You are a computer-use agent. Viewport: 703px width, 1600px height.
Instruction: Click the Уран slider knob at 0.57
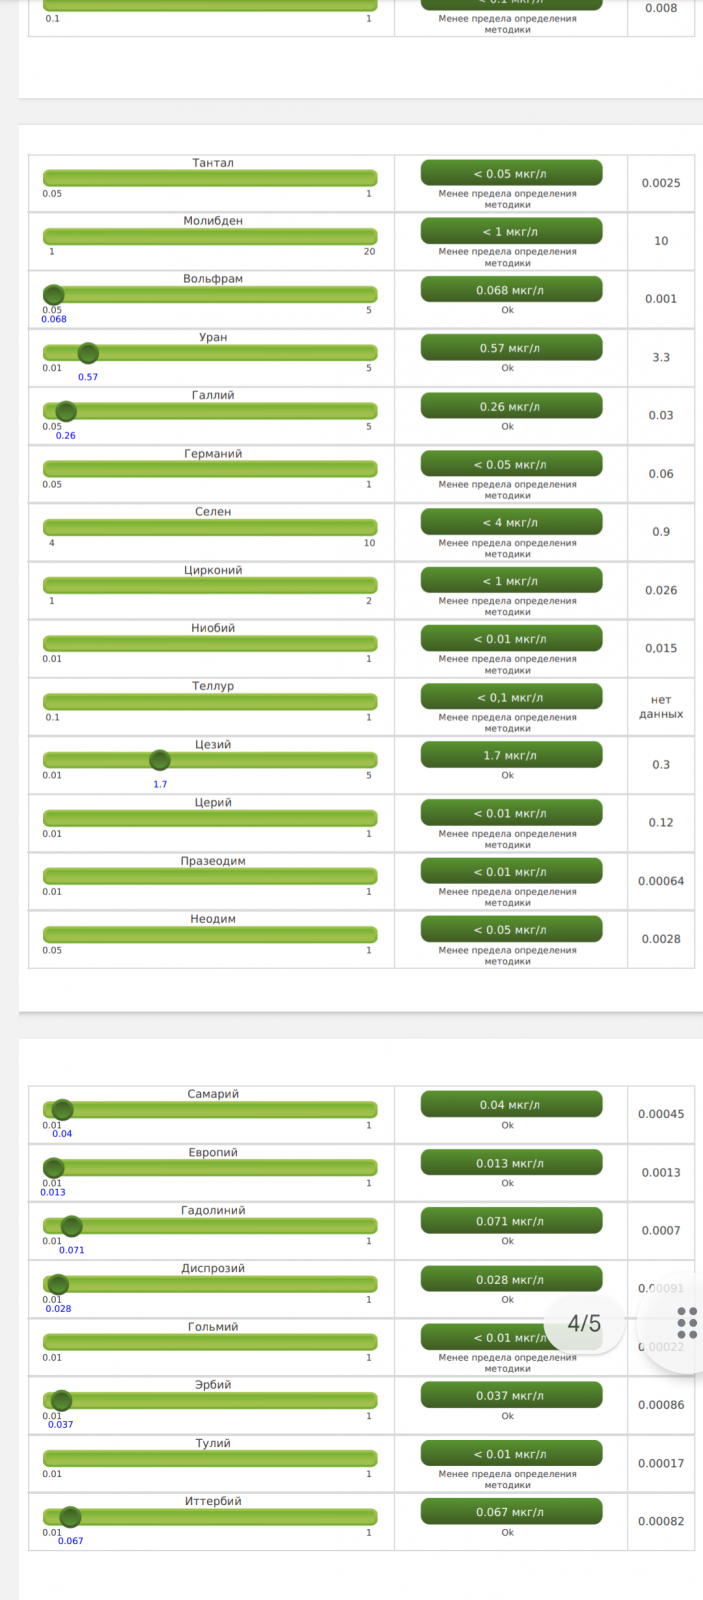coord(88,353)
